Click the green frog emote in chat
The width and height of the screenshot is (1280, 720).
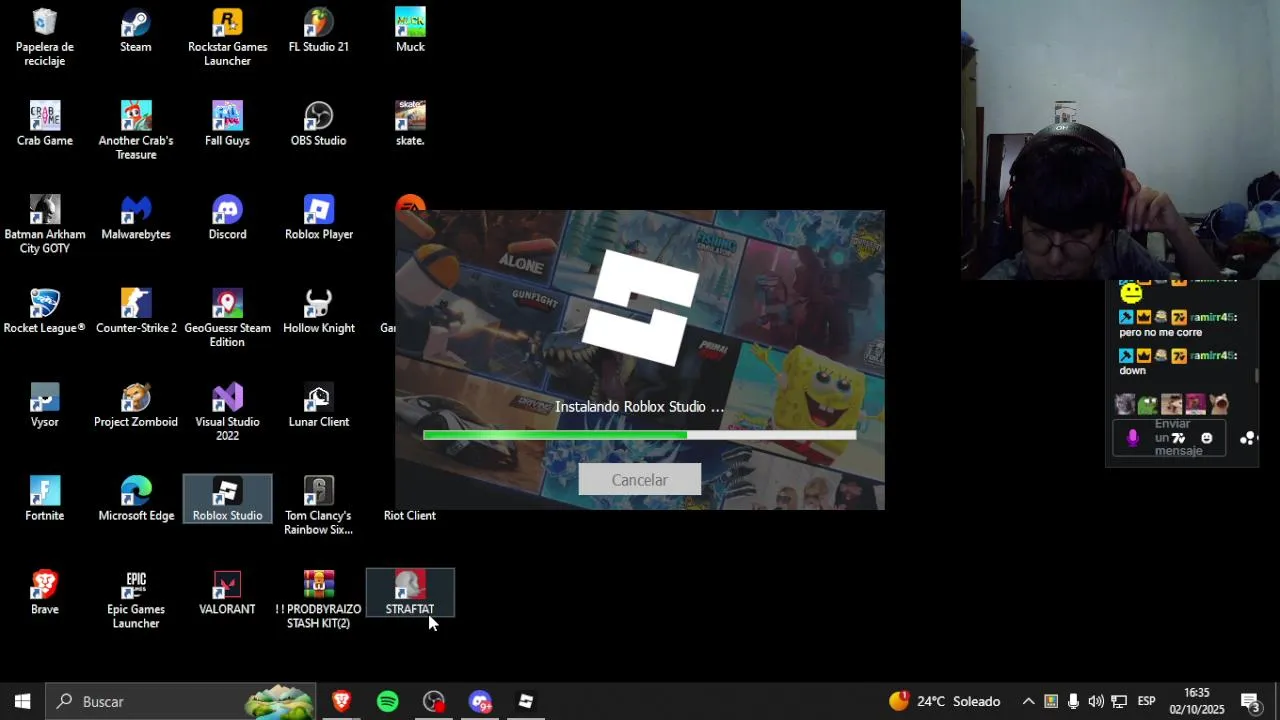(x=1148, y=405)
